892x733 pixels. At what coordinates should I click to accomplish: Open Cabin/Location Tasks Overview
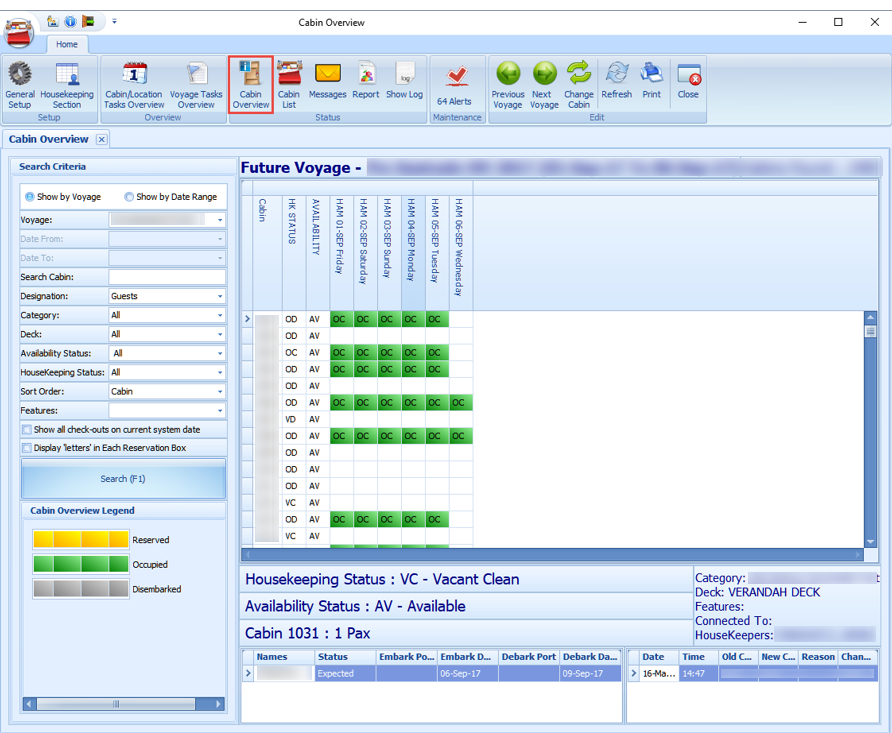tap(133, 85)
